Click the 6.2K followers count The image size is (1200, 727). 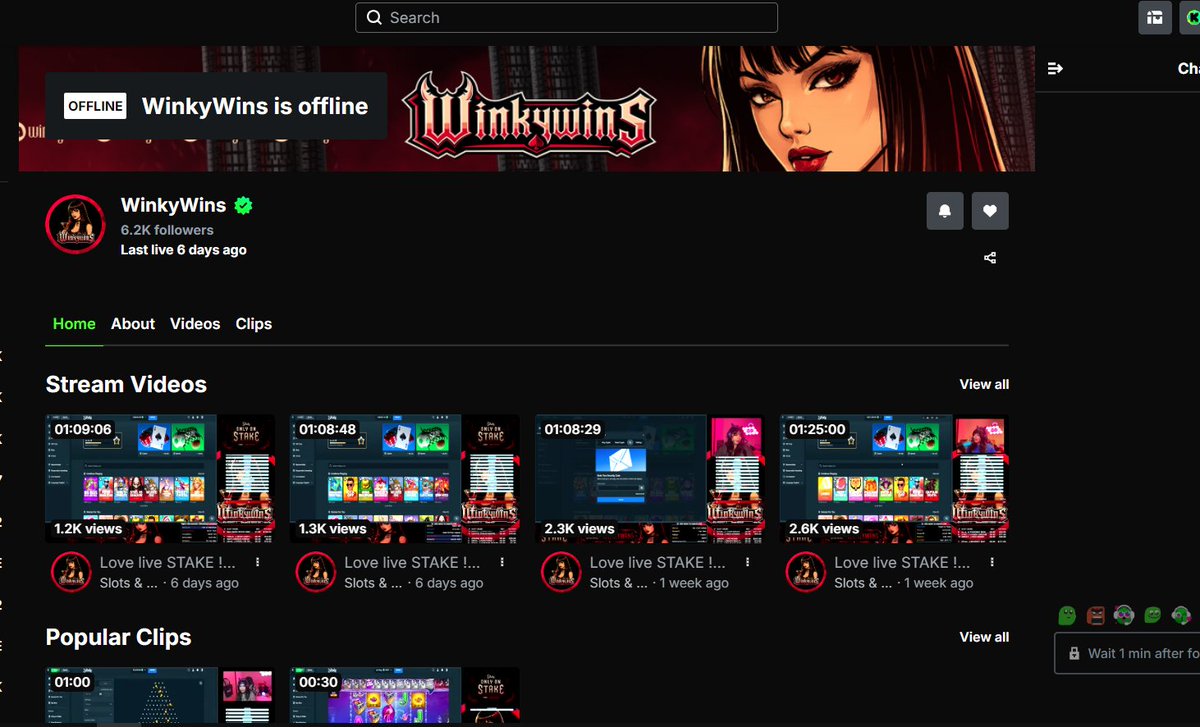(167, 230)
